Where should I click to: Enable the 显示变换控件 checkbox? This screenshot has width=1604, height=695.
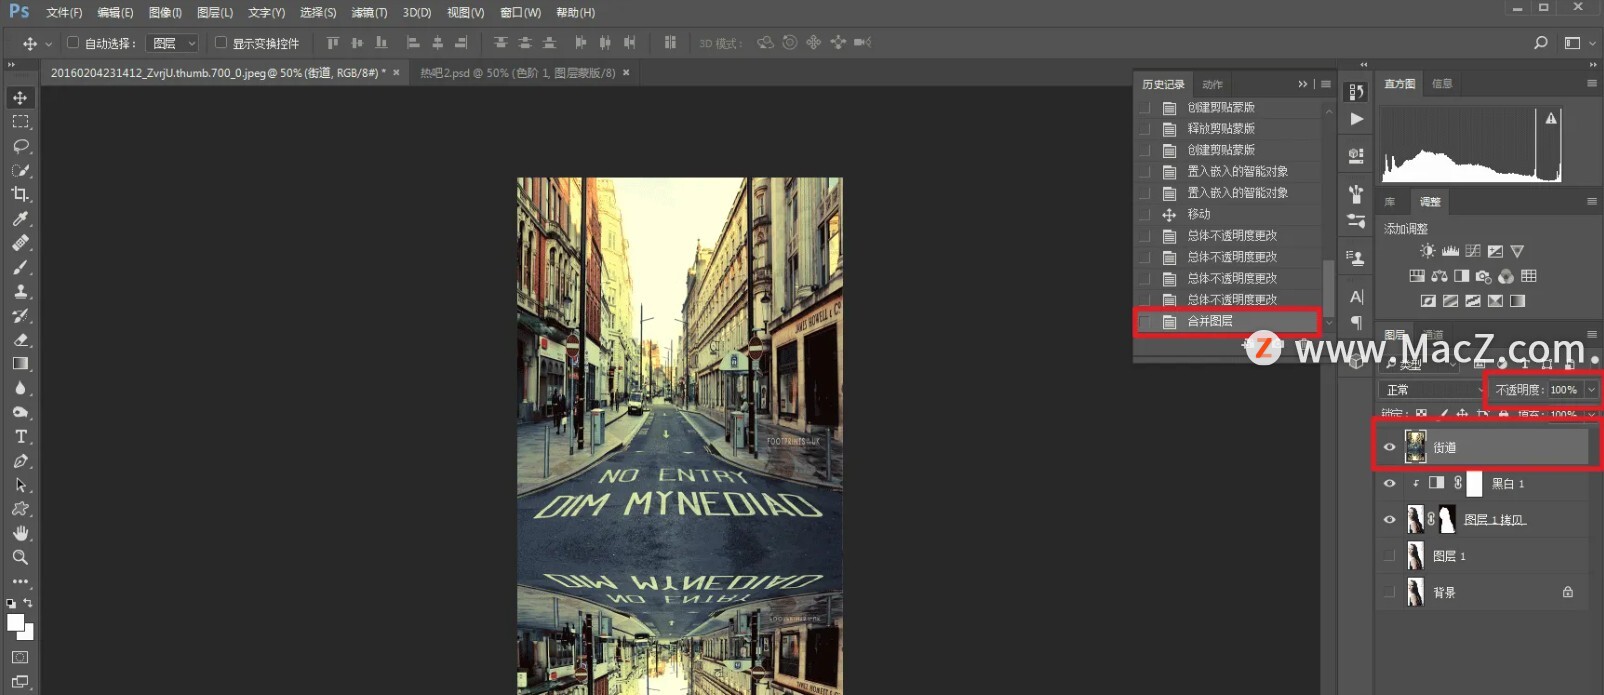pos(221,43)
